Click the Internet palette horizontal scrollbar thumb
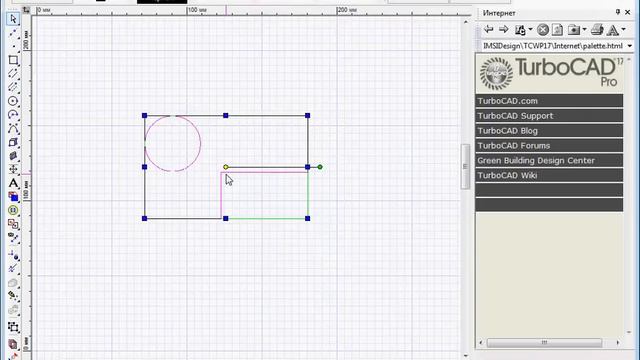 click(544, 342)
